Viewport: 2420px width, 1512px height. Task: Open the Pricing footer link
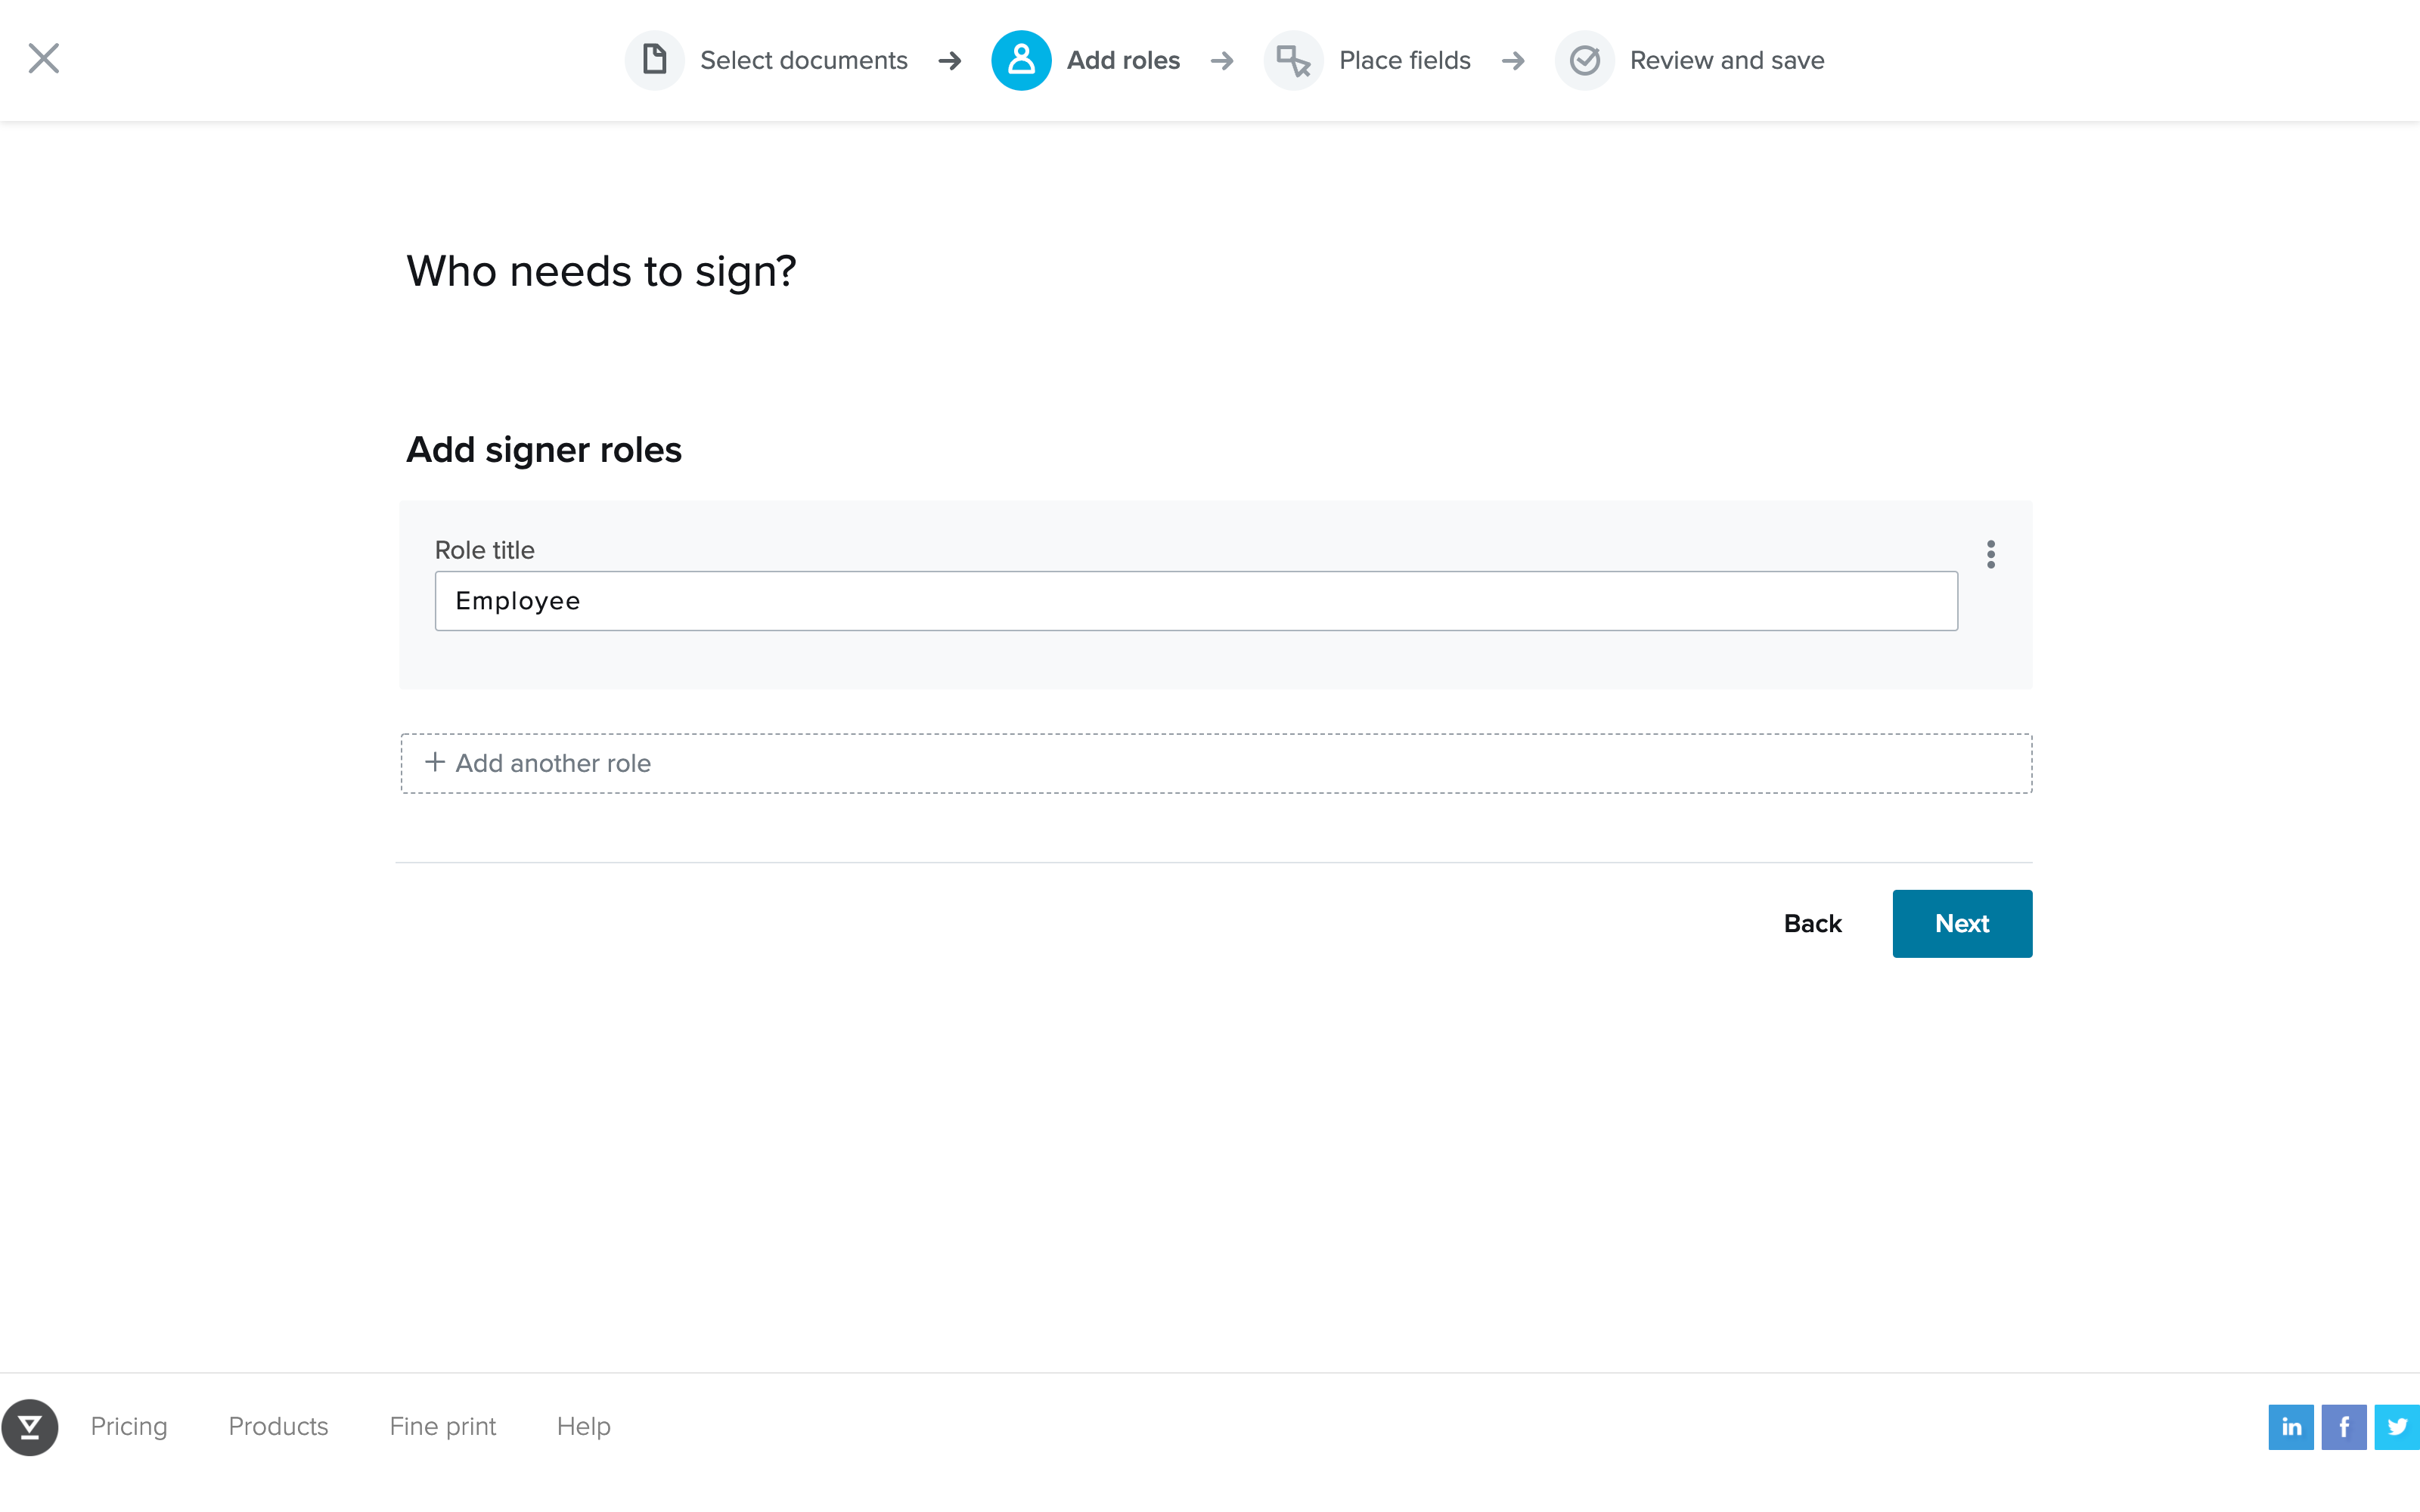tap(129, 1426)
